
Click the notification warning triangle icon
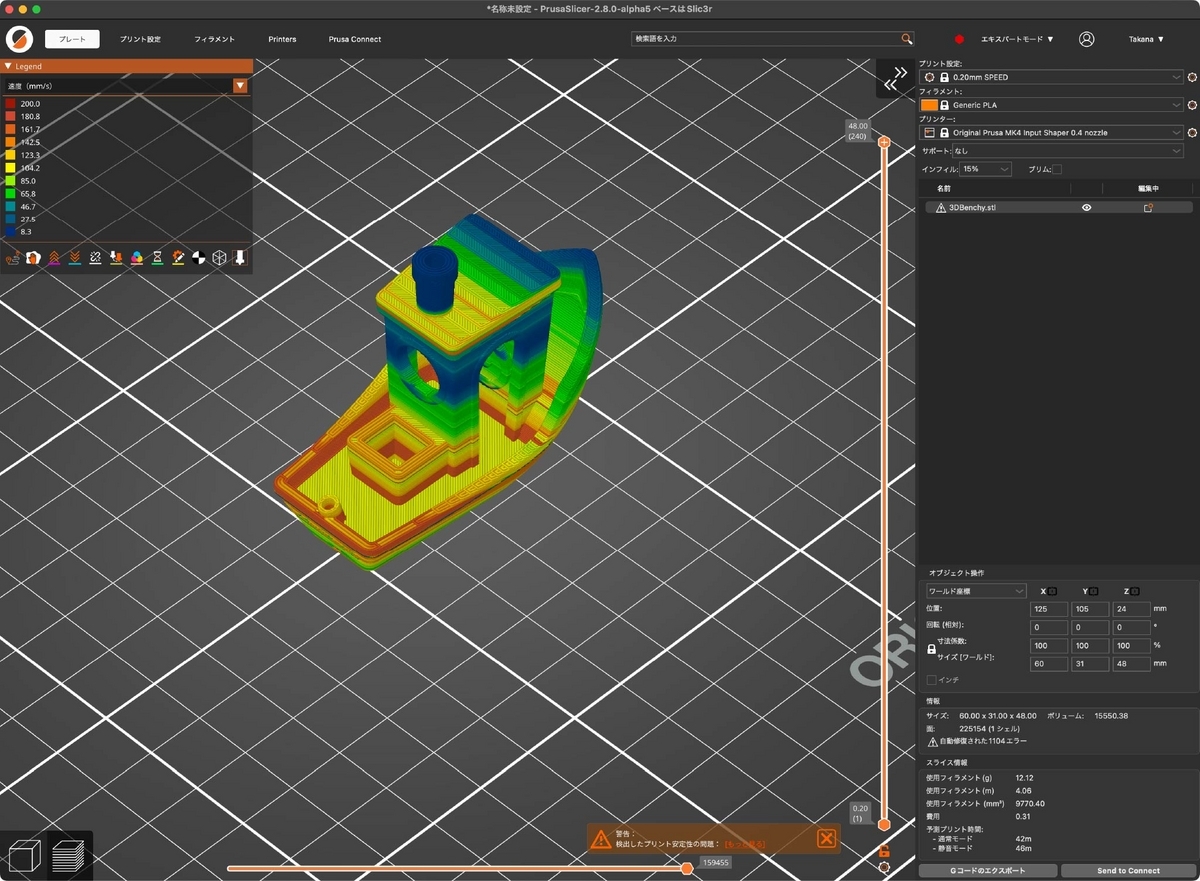(600, 839)
